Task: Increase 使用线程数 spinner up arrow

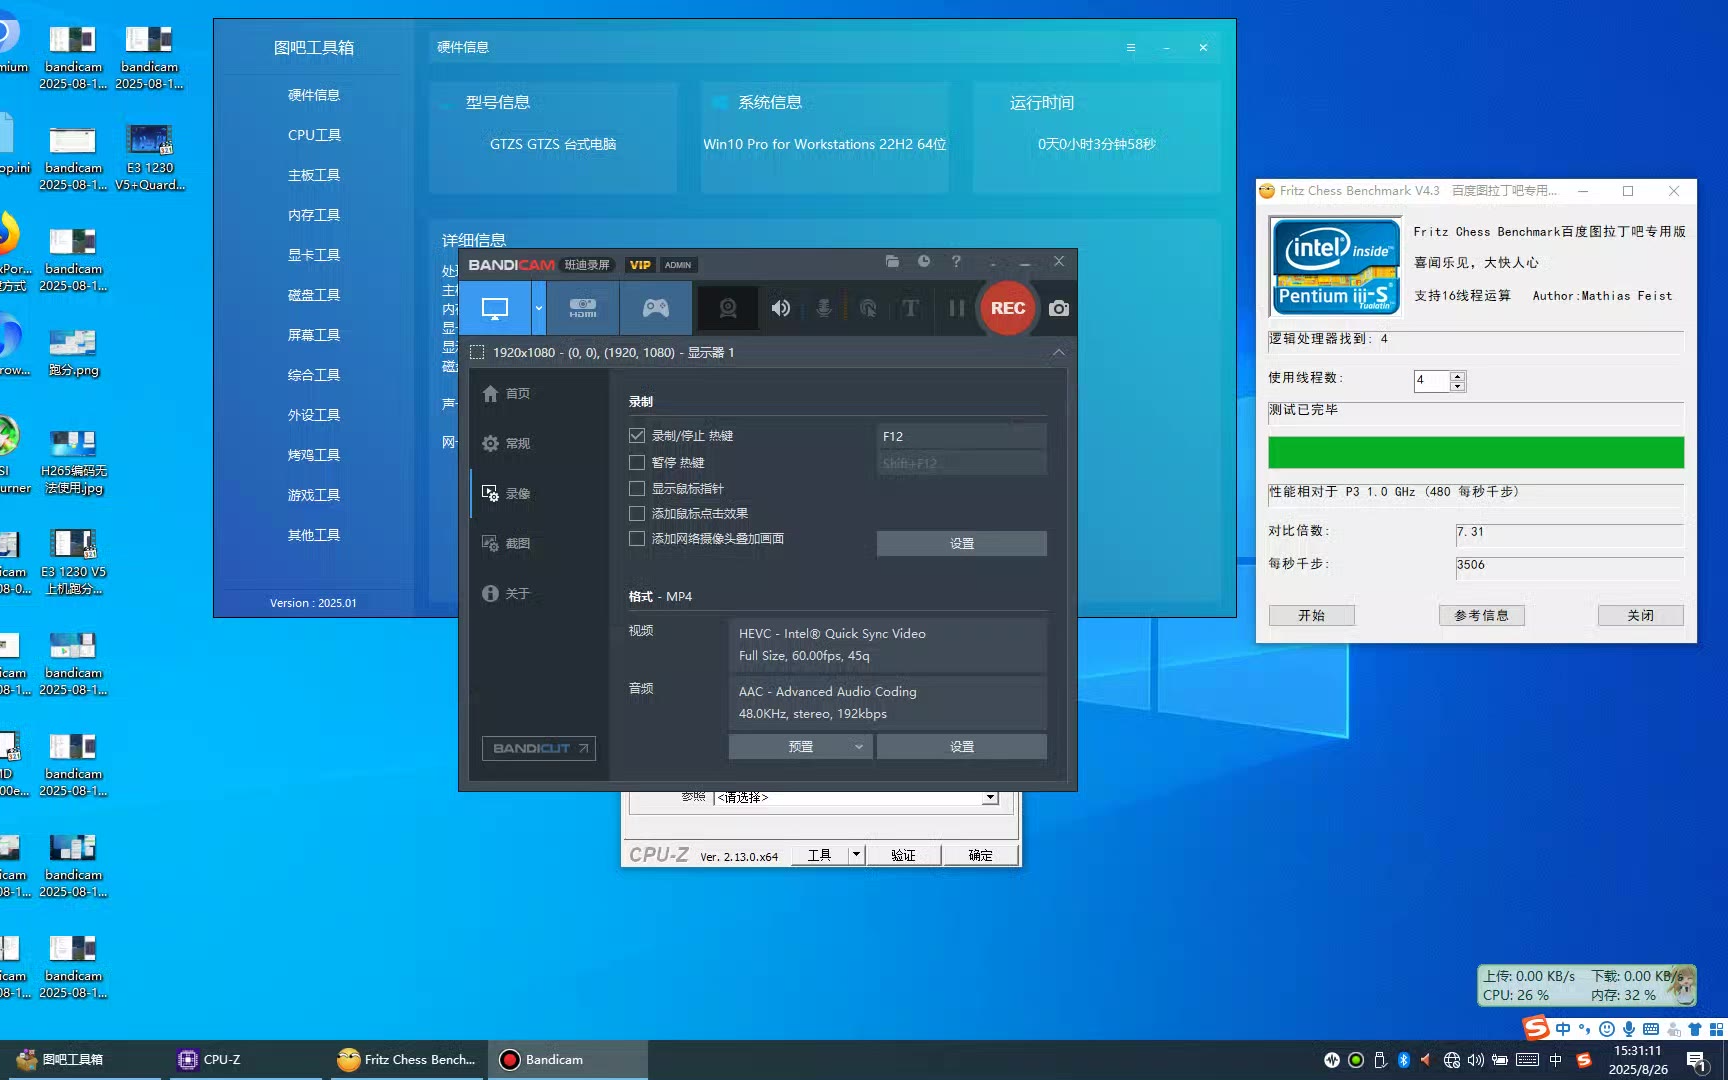Action: [1458, 376]
